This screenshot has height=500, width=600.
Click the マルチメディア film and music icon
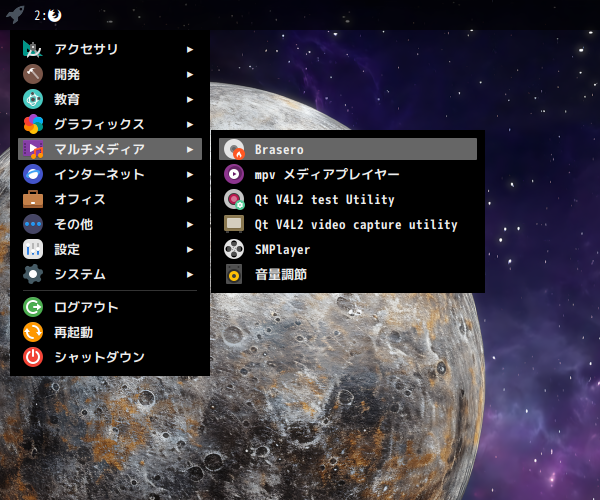33,149
